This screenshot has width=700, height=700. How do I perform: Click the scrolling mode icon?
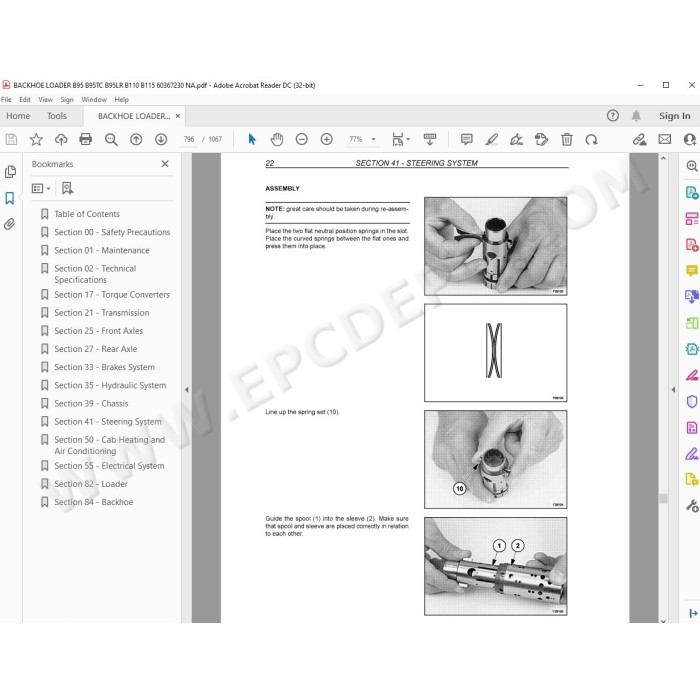430,140
